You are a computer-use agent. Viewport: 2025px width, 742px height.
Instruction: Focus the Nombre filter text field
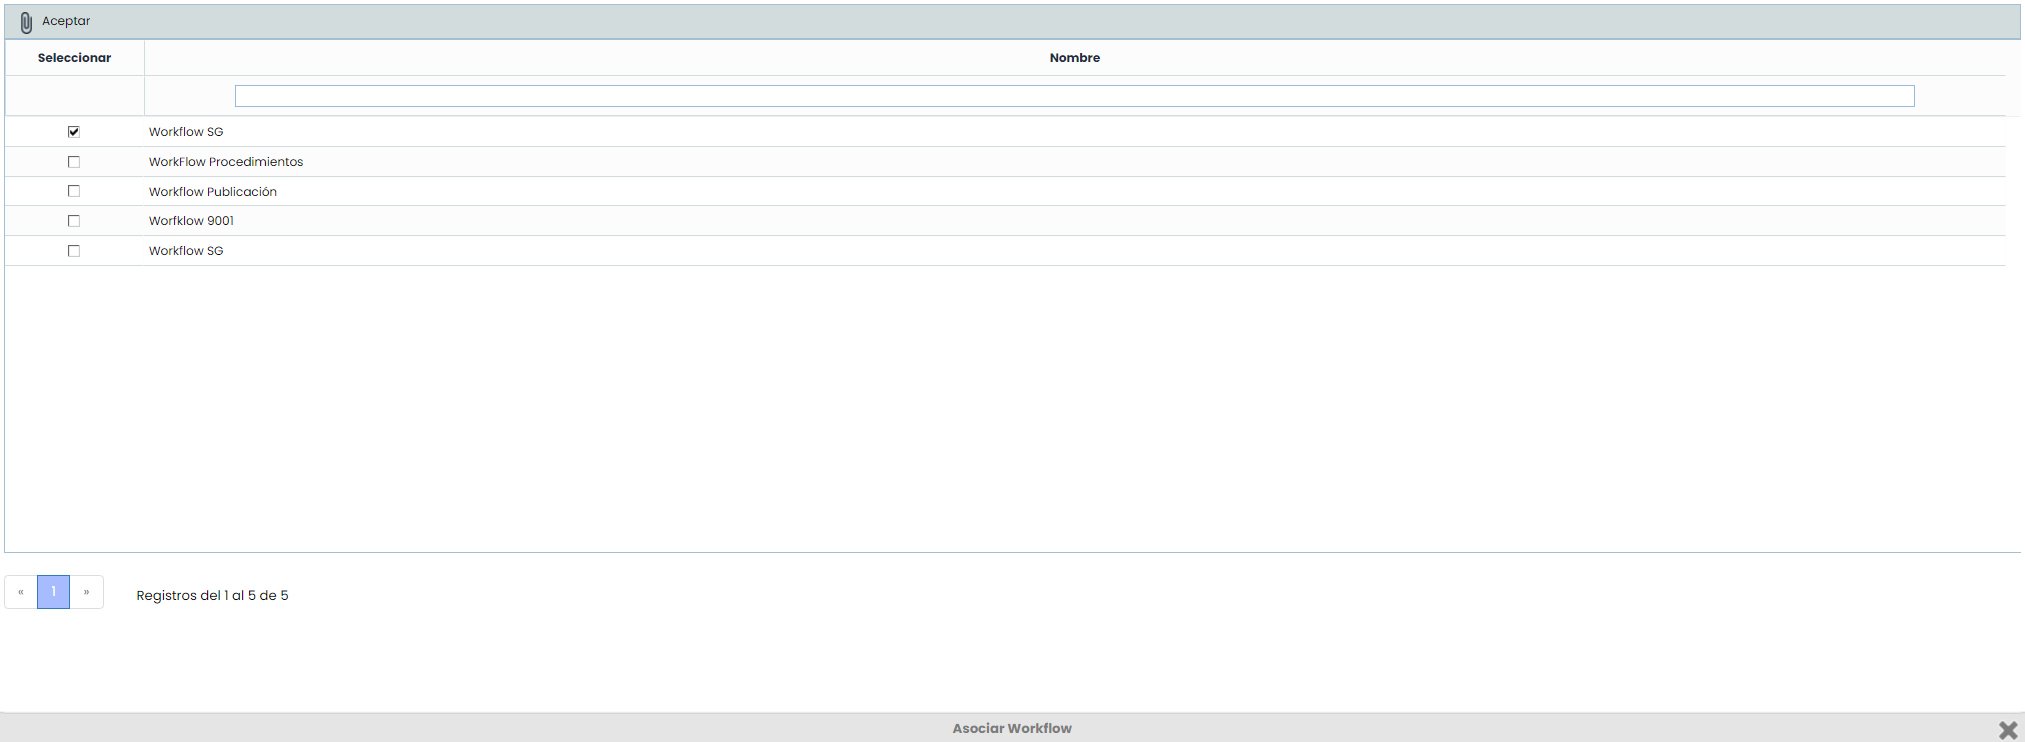pyautogui.click(x=1074, y=96)
